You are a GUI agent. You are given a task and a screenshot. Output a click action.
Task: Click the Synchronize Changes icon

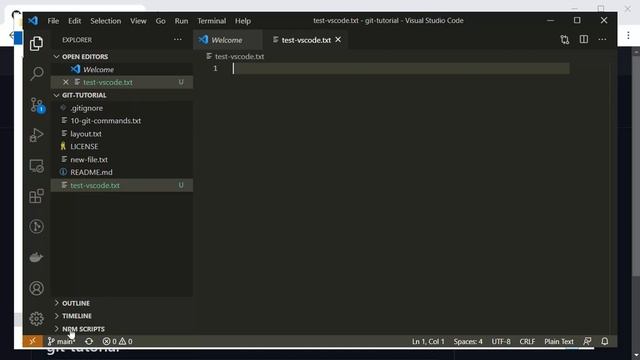[x=89, y=341]
